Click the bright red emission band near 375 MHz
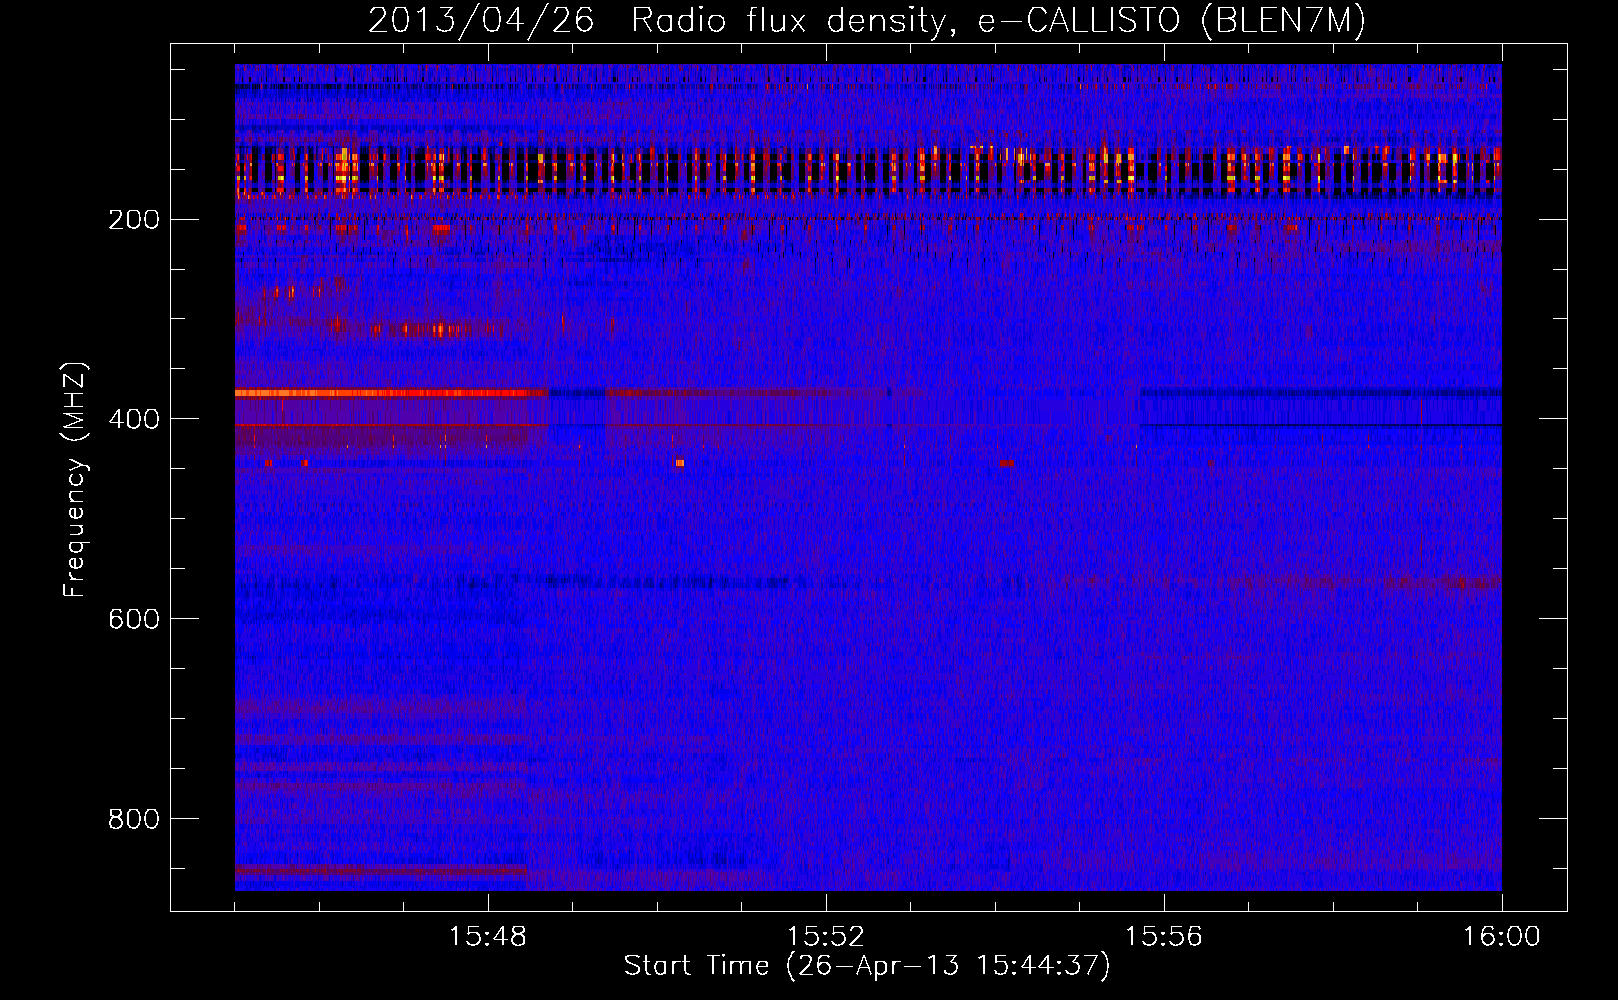Viewport: 1618px width, 1000px height. [391, 393]
